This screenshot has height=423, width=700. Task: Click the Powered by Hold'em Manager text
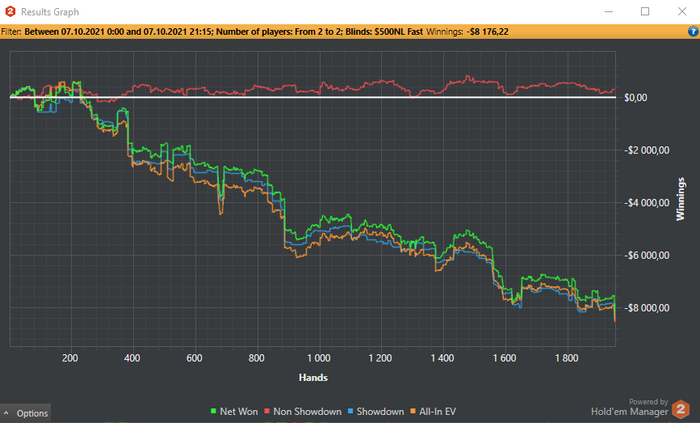[629, 407]
